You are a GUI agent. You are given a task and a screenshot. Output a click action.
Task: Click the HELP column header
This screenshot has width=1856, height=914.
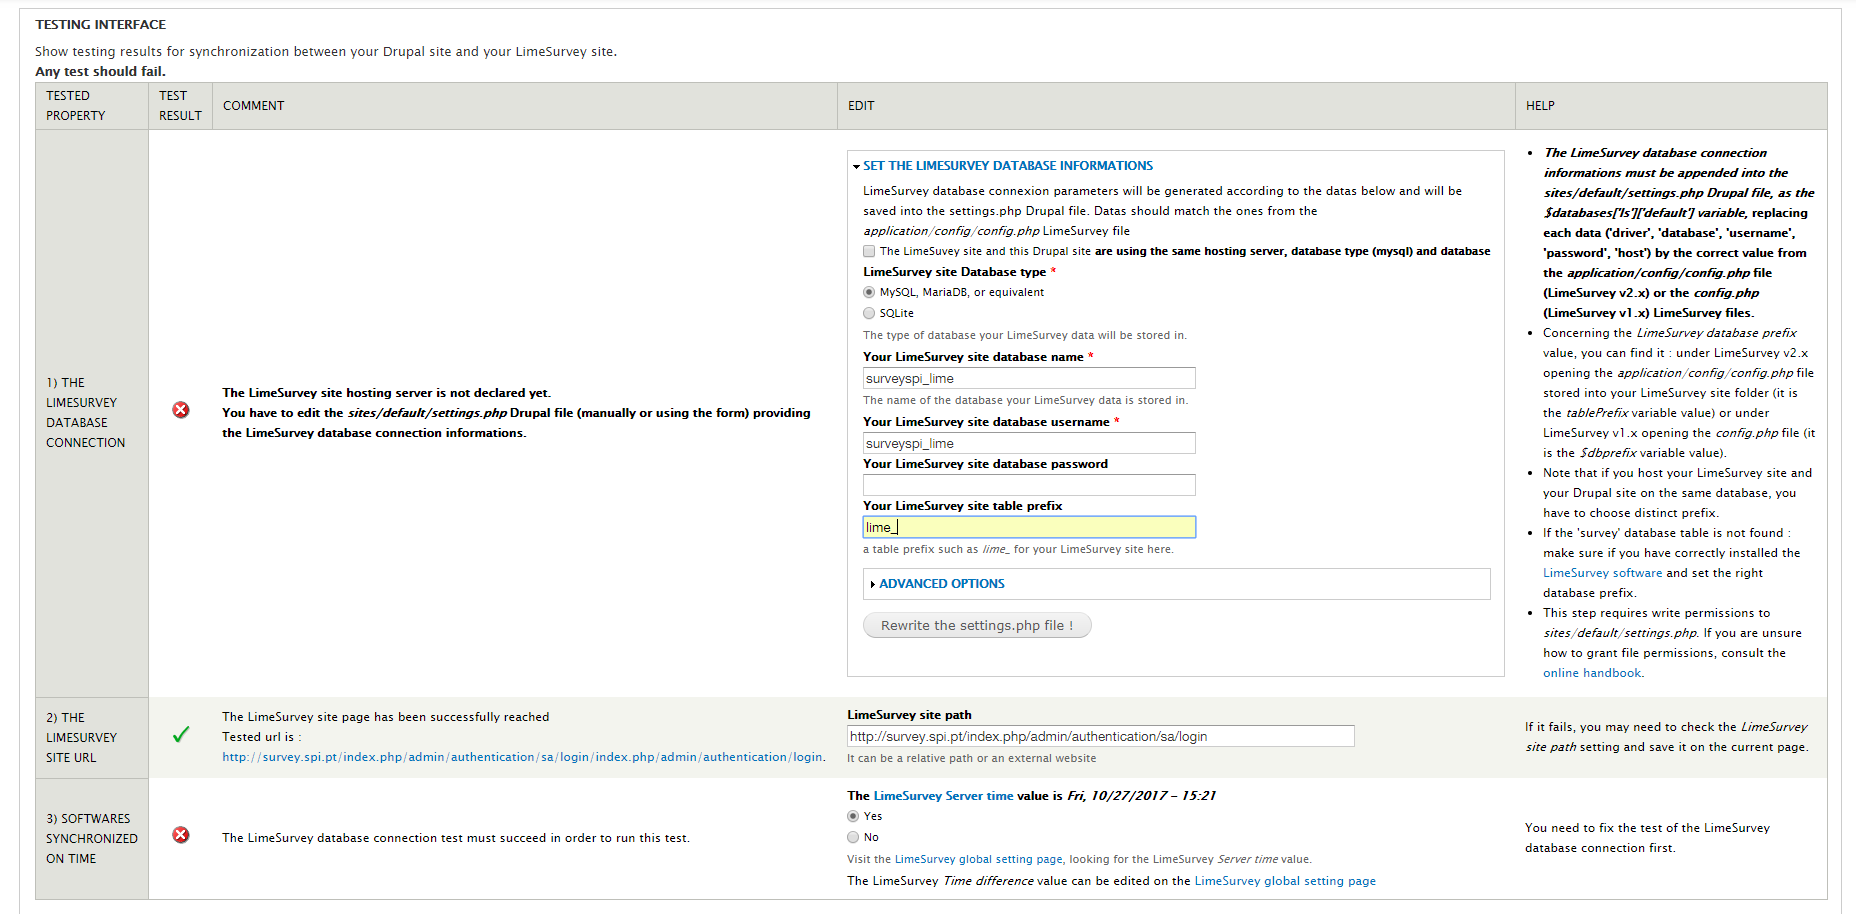[1671, 106]
